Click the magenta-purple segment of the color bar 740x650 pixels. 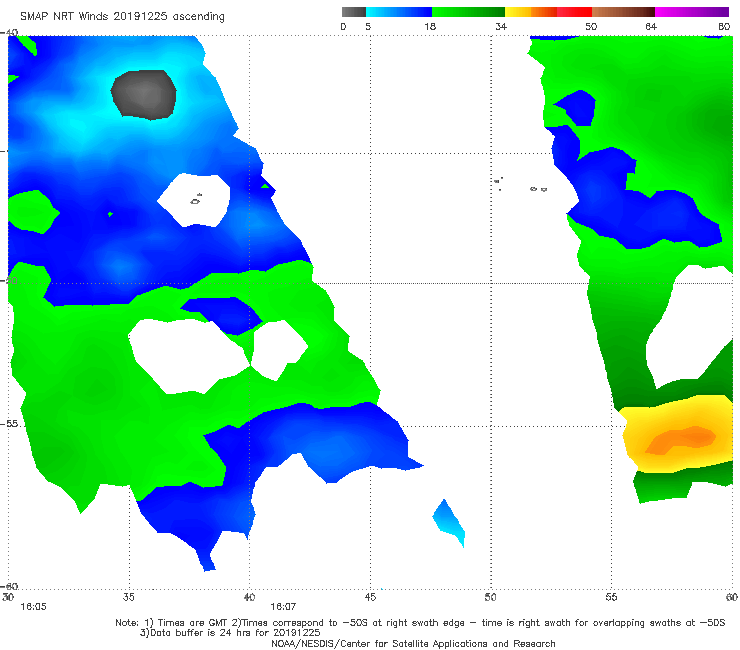click(692, 12)
